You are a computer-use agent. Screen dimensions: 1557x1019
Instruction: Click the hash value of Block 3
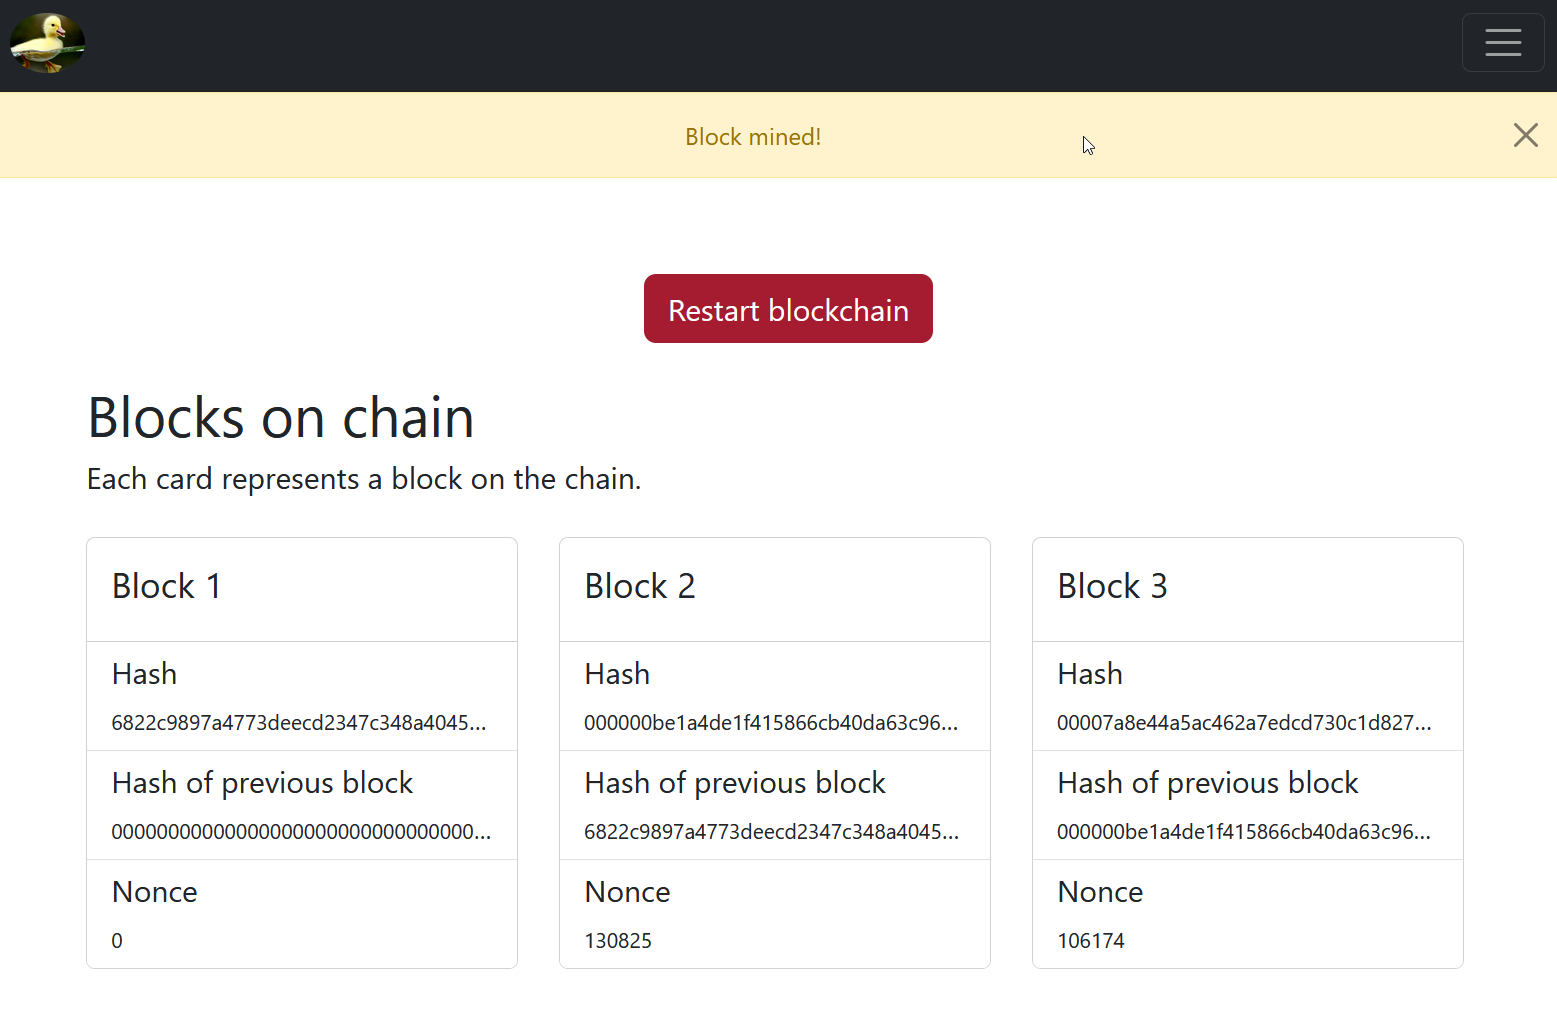[1244, 722]
